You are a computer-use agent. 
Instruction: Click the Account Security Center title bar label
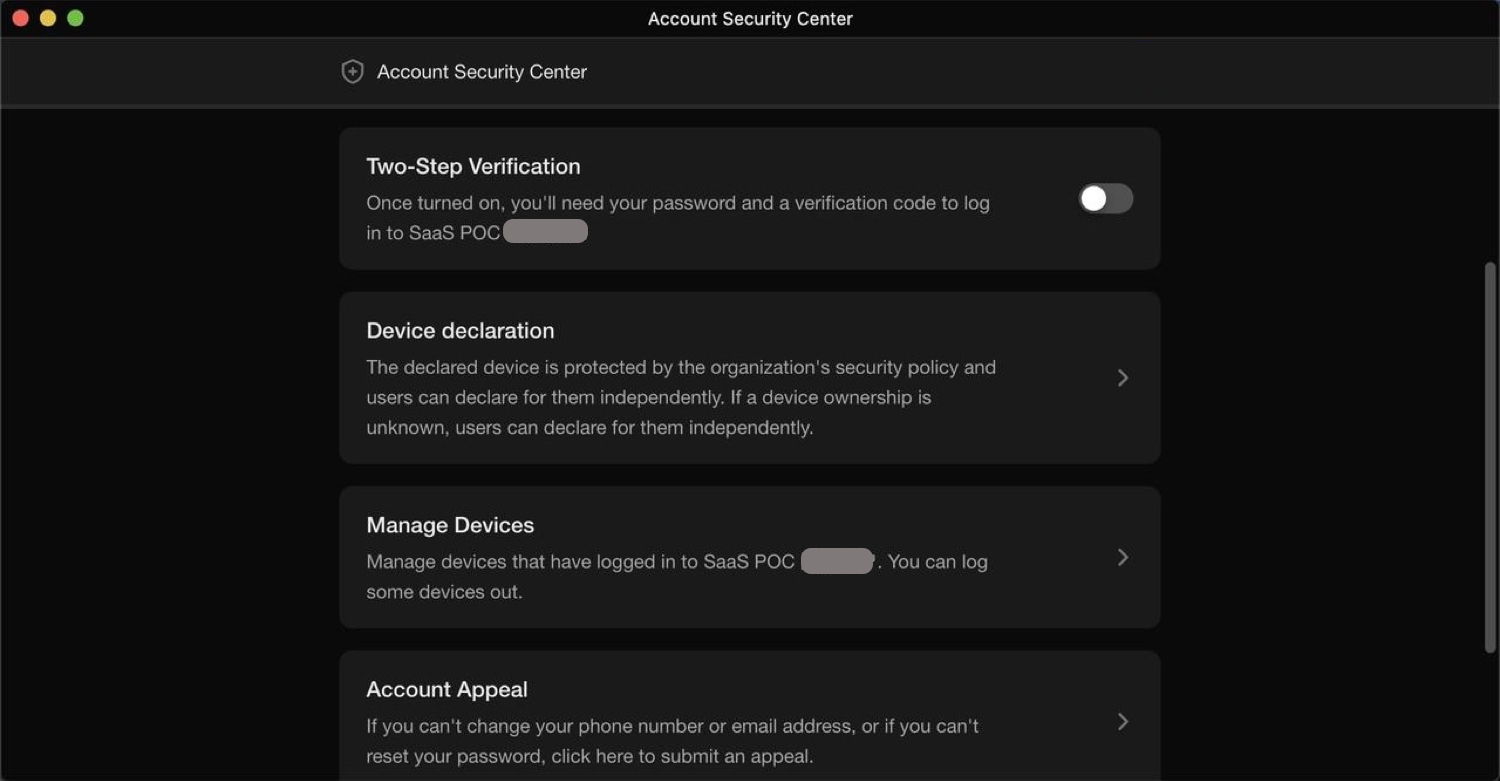click(750, 18)
